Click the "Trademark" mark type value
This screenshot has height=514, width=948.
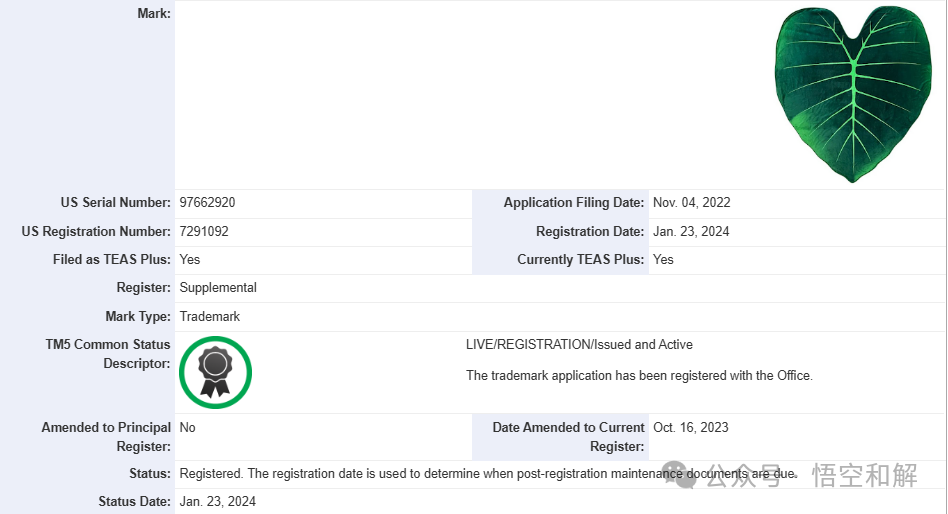210,316
